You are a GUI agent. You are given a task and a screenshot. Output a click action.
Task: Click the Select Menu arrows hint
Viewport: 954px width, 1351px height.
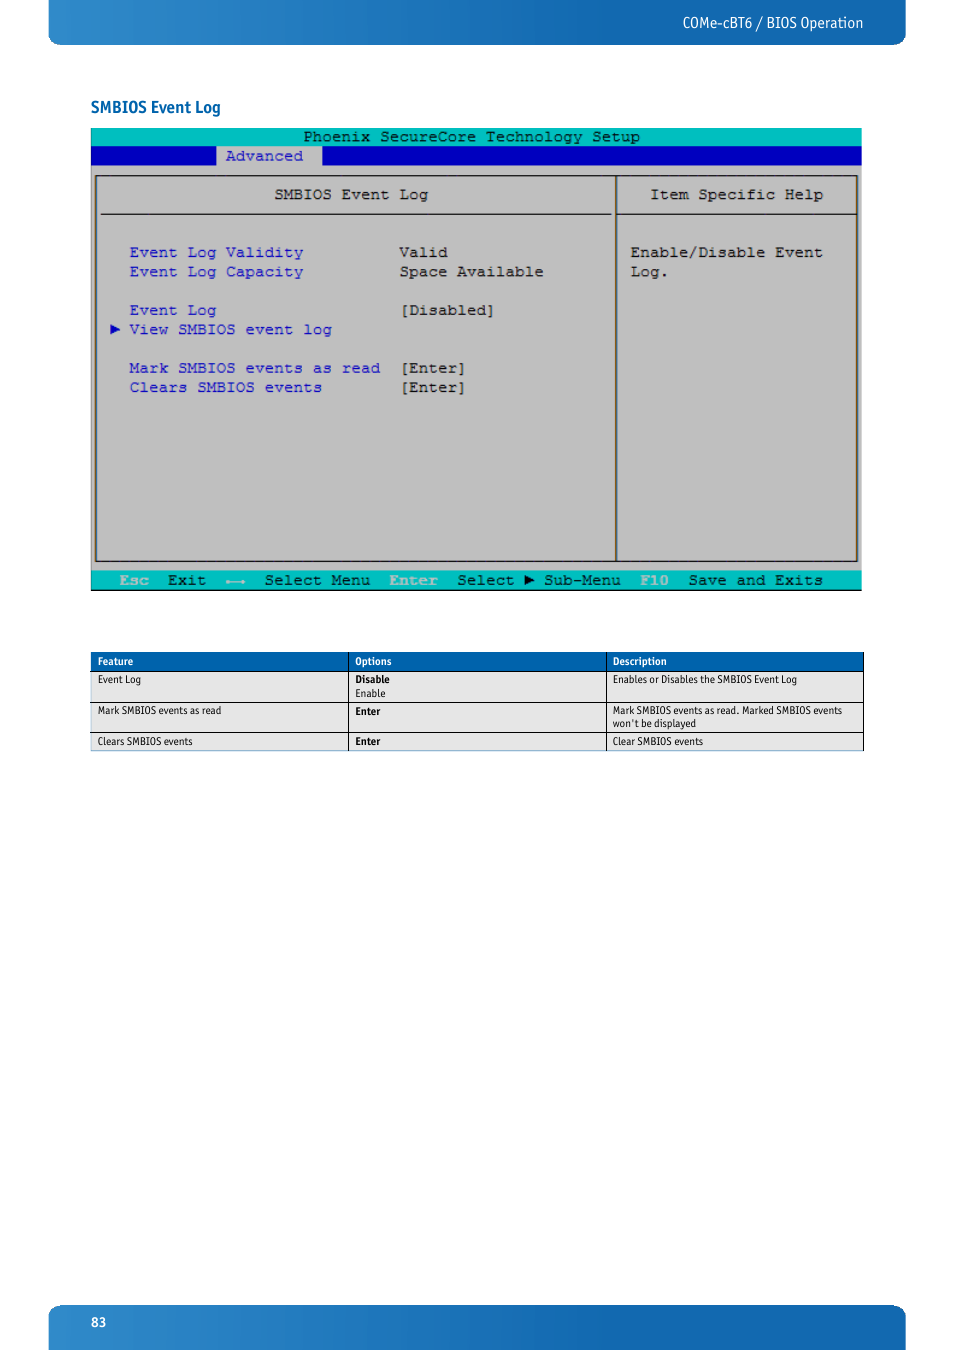298,581
